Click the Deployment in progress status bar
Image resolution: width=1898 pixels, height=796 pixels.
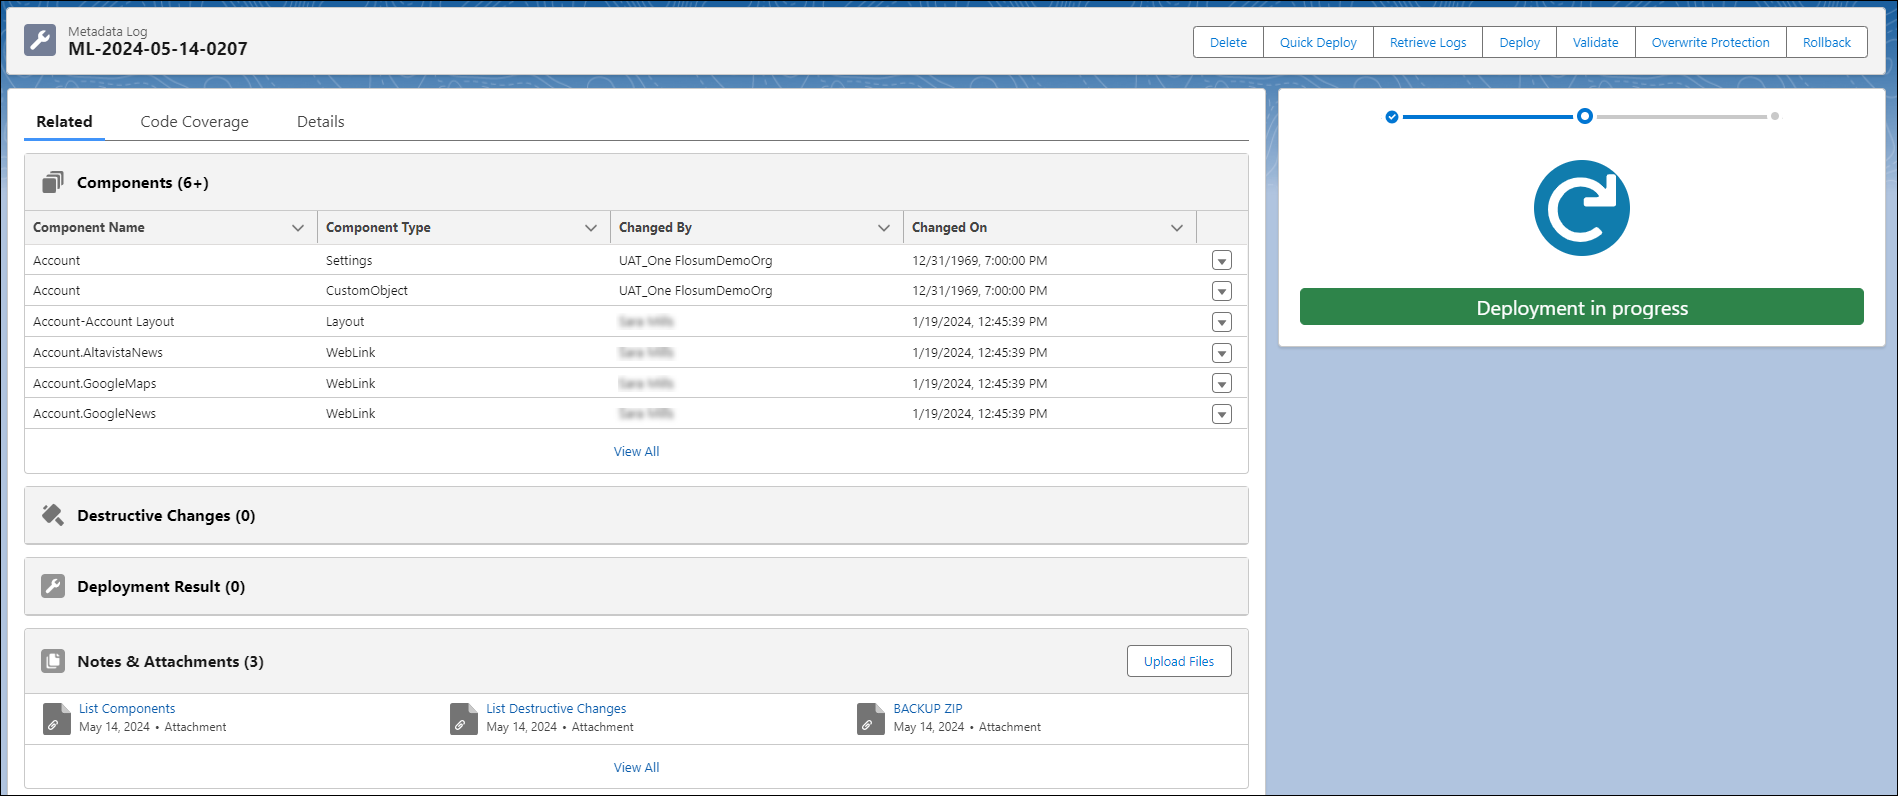click(1582, 307)
